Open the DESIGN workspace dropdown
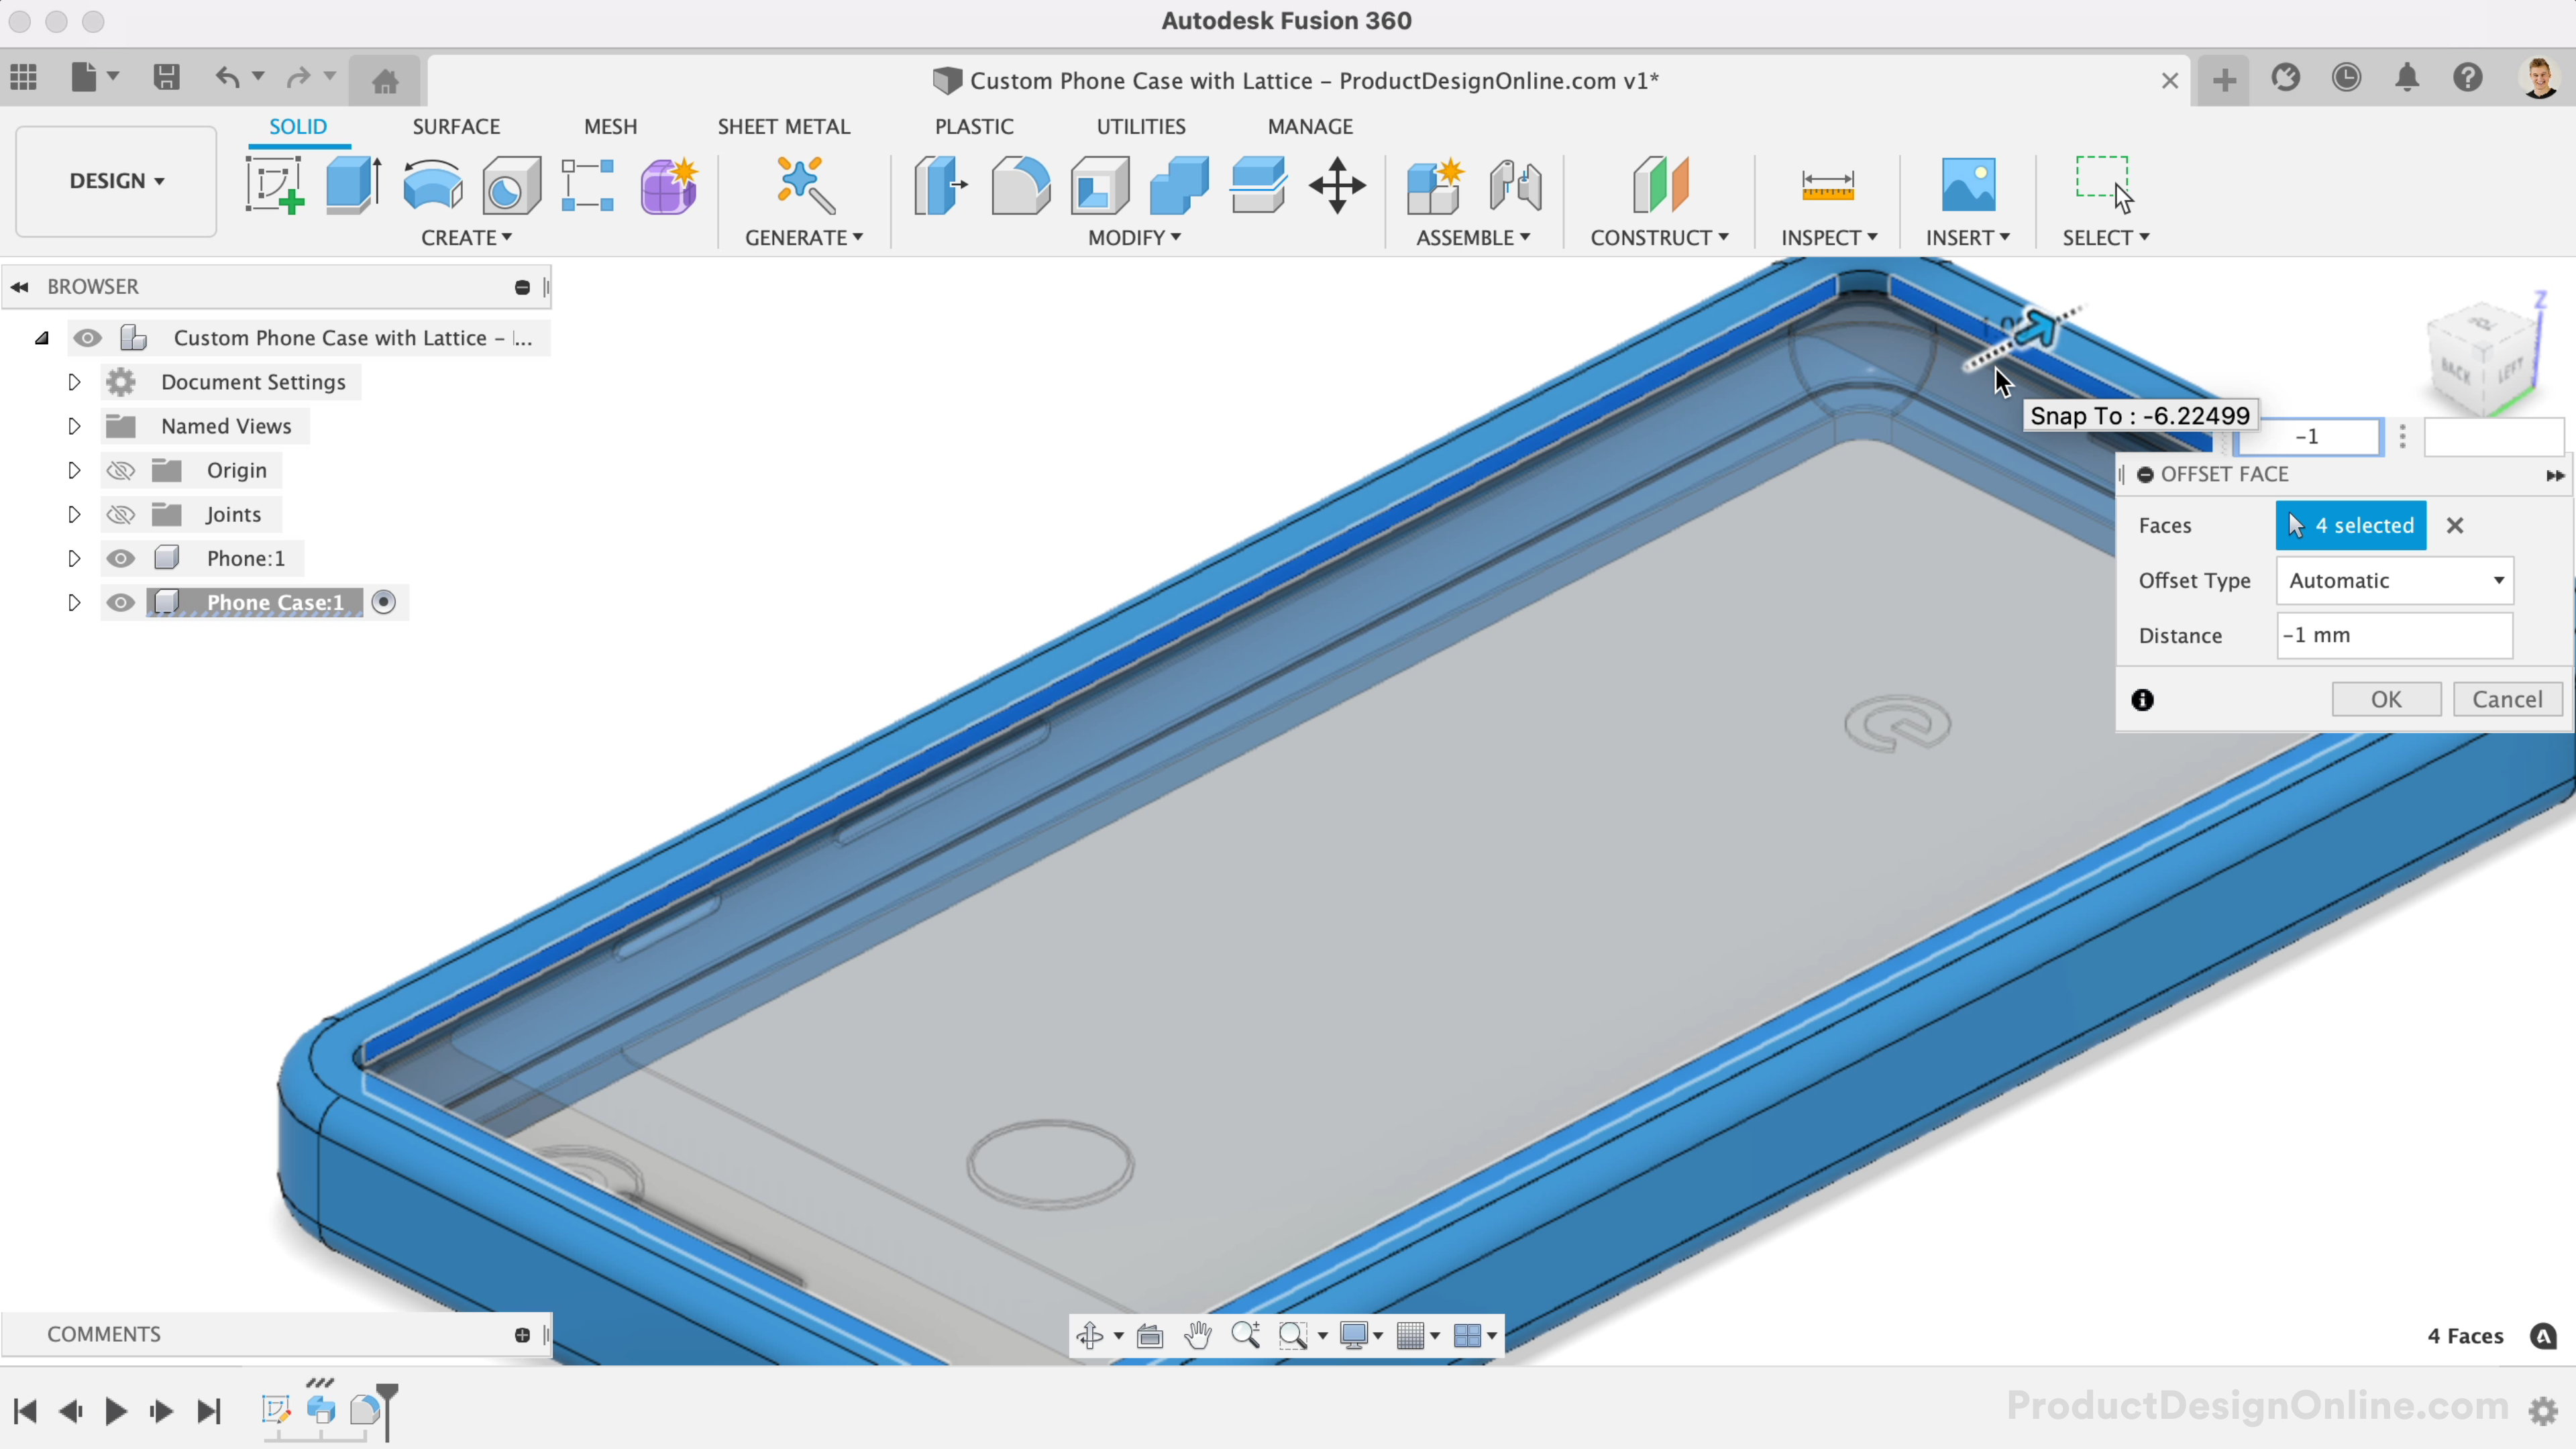Viewport: 2576px width, 1449px height. [116, 181]
